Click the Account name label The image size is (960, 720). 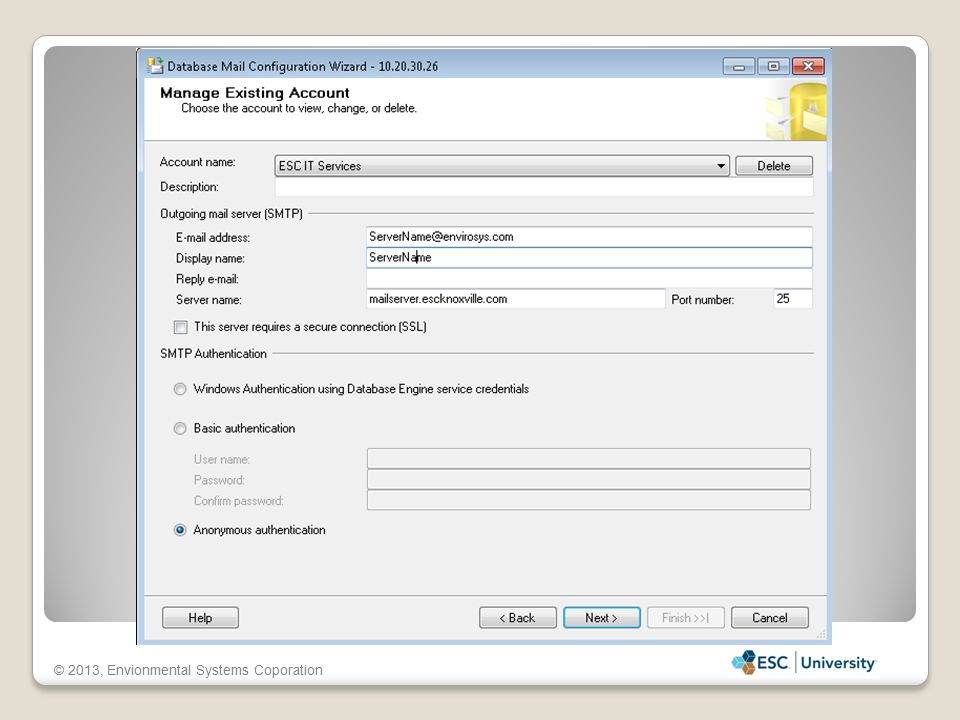point(197,162)
